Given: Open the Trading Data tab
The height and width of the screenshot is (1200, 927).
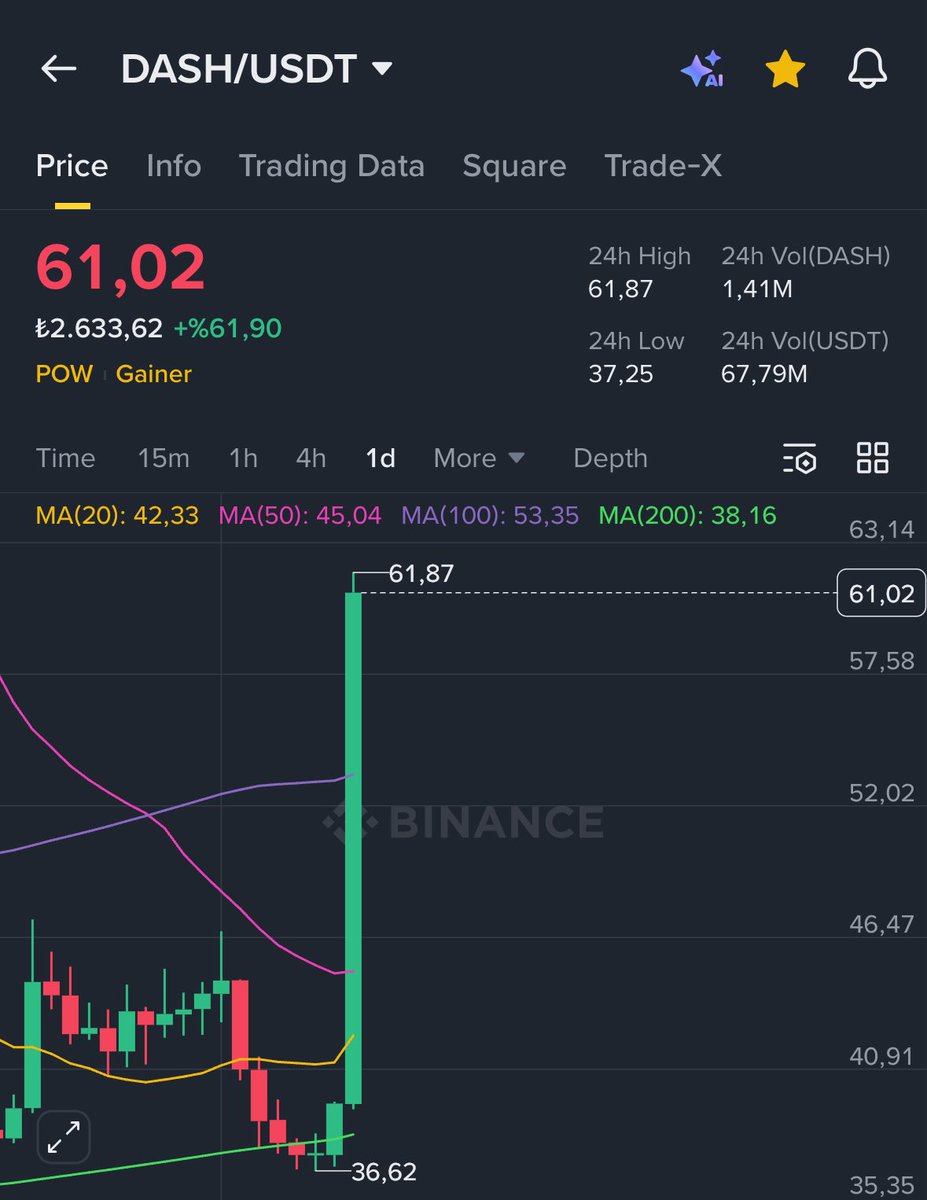Looking at the screenshot, I should point(331,166).
